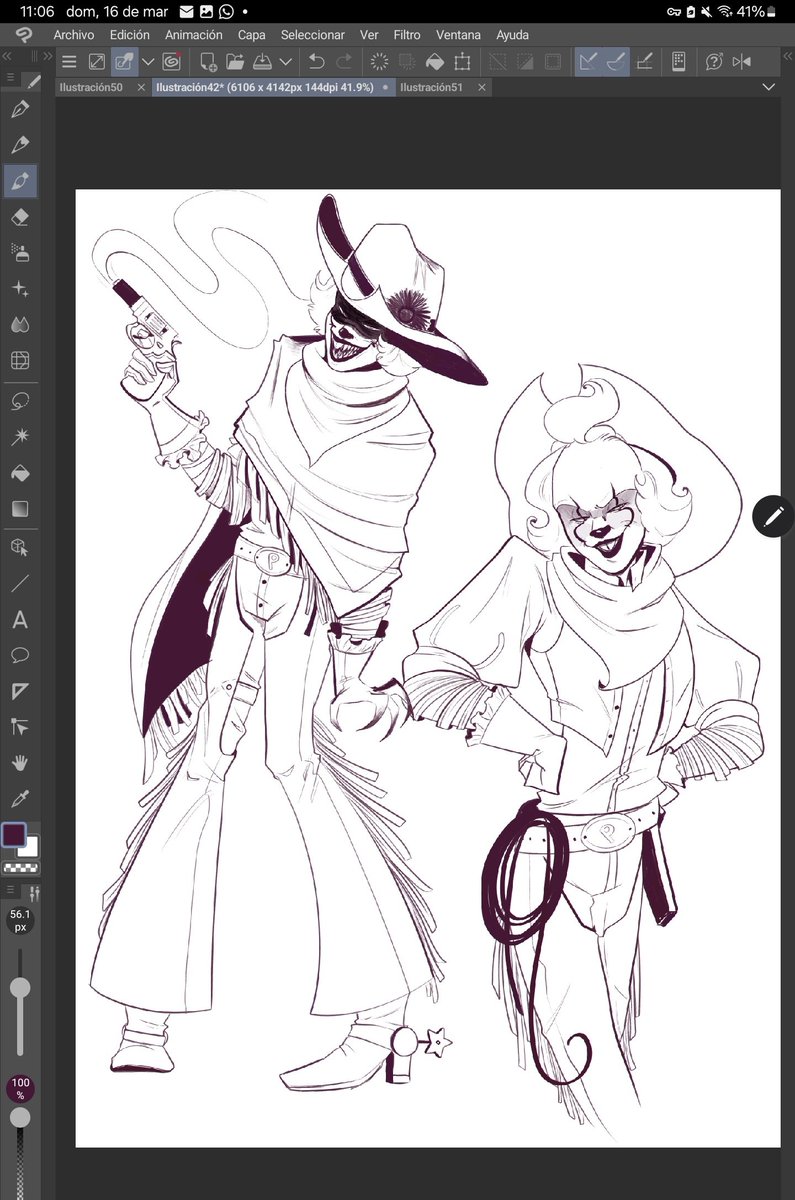
Task: Select the Operation object cube tool
Action: [20, 547]
